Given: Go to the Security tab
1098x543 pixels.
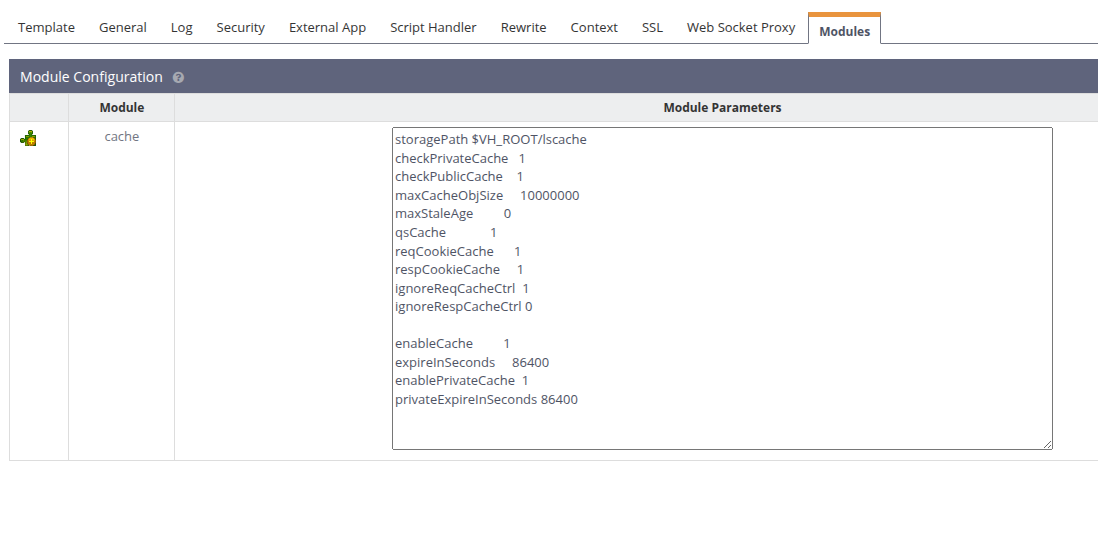Looking at the screenshot, I should point(240,28).
